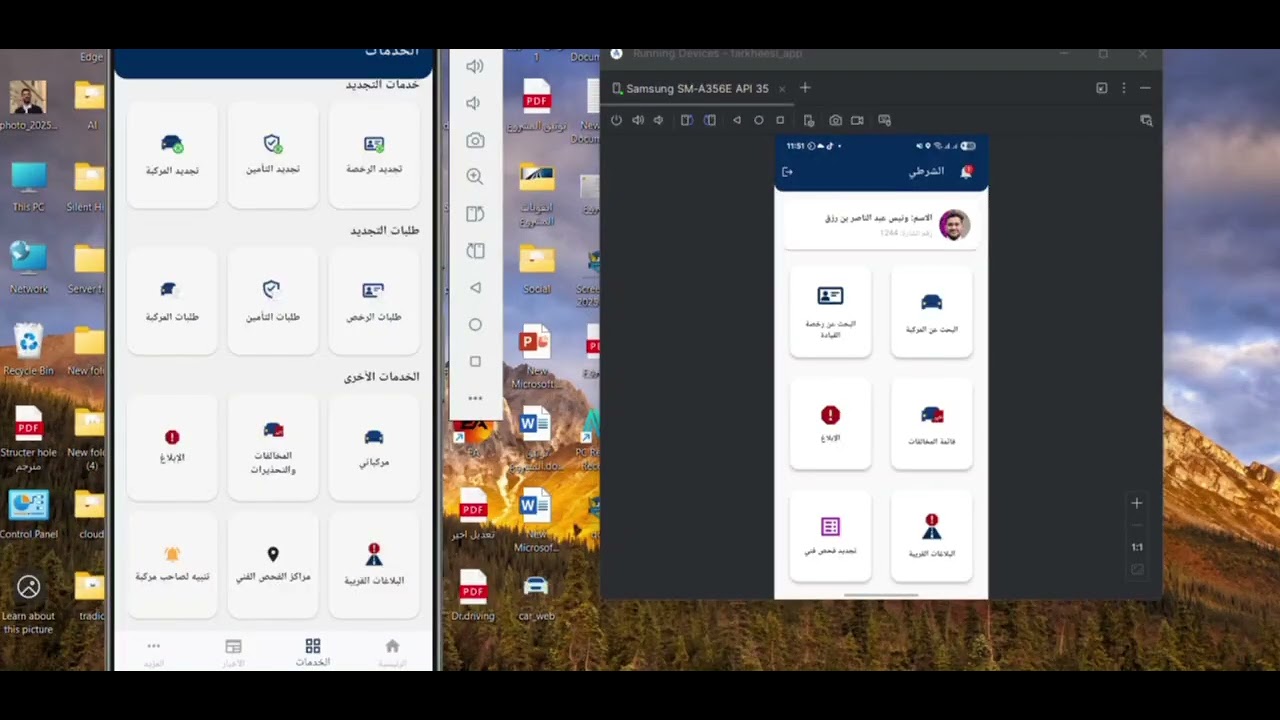The image size is (1280, 720).
Task: Open the report card (الإبلاغ) in citizen app
Action: [173, 447]
